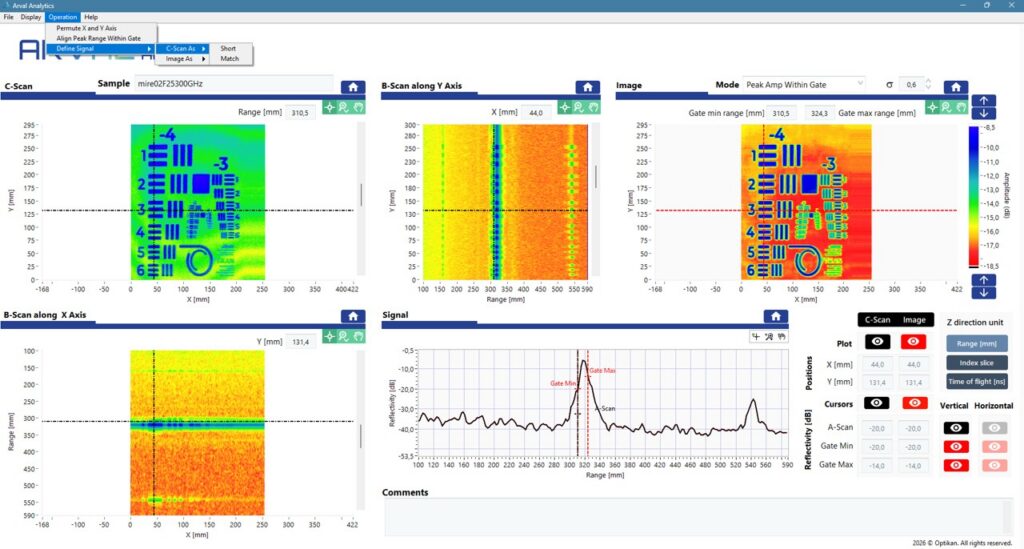Decrease the sigma value with stepper down arrow

928,87
